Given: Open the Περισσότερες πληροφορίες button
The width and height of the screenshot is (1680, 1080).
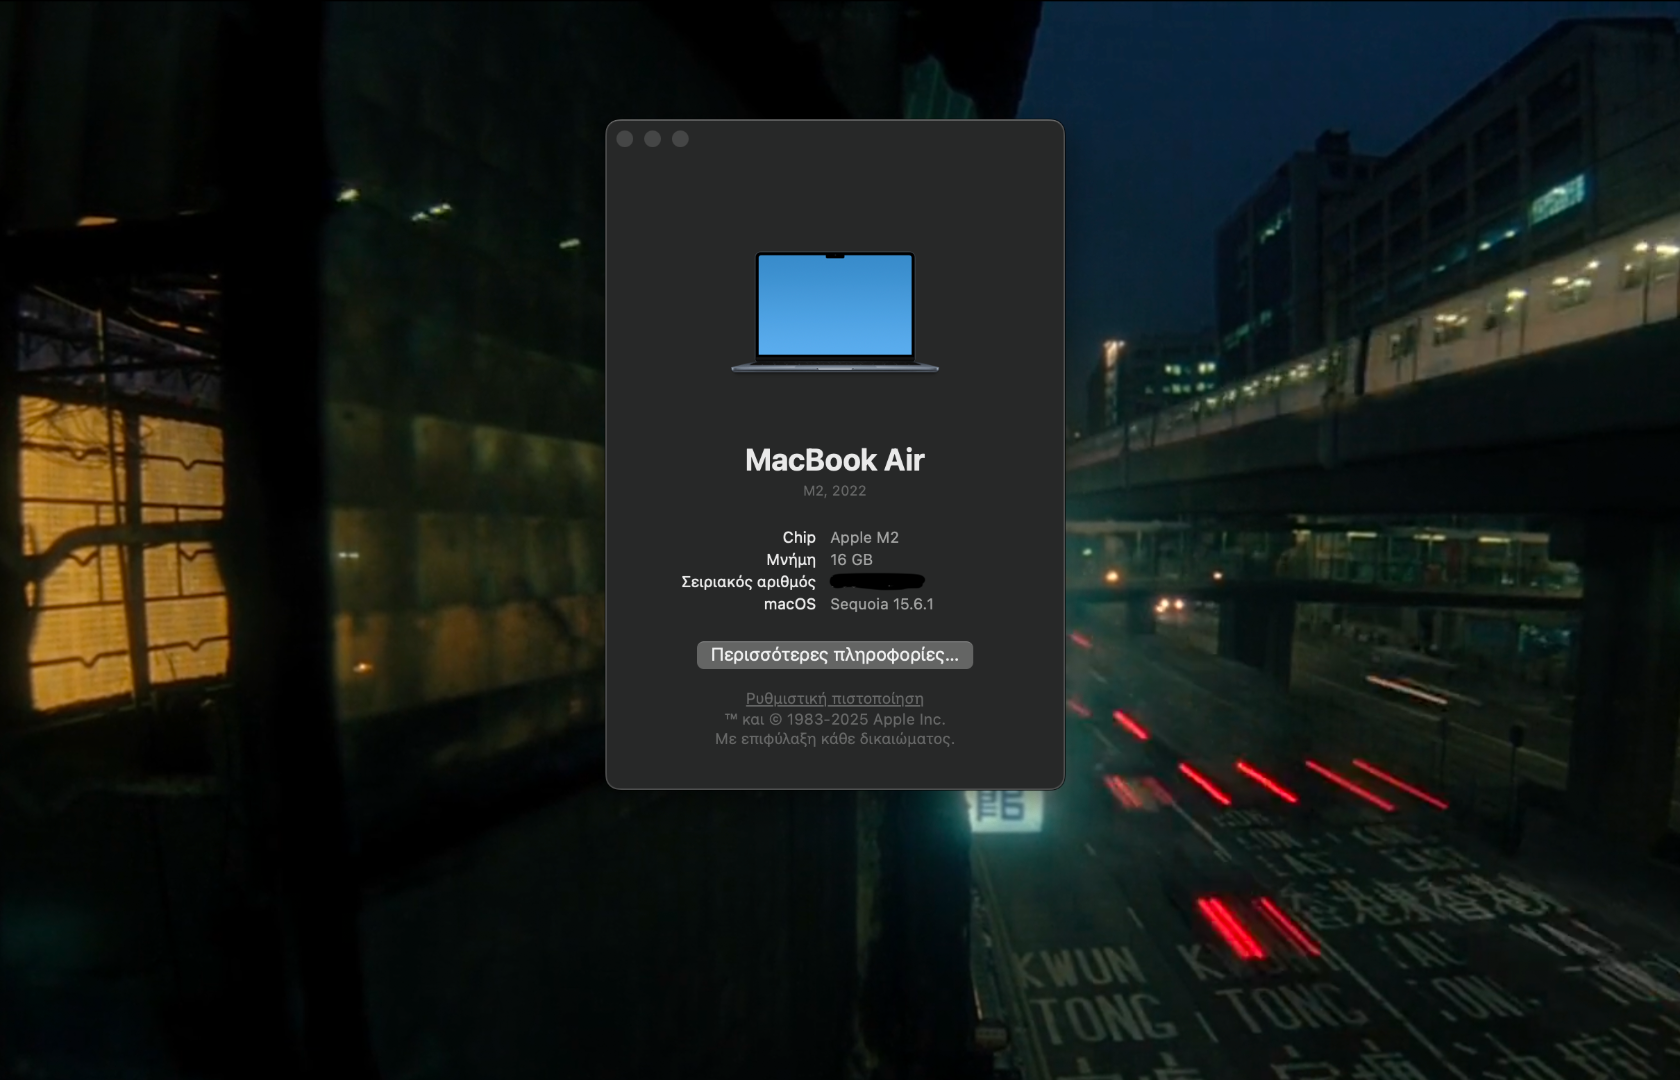Looking at the screenshot, I should point(834,655).
